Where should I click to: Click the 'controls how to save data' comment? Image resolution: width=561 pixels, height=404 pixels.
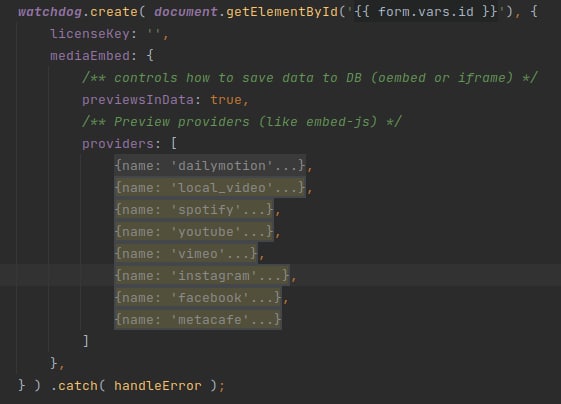pyautogui.click(x=309, y=78)
